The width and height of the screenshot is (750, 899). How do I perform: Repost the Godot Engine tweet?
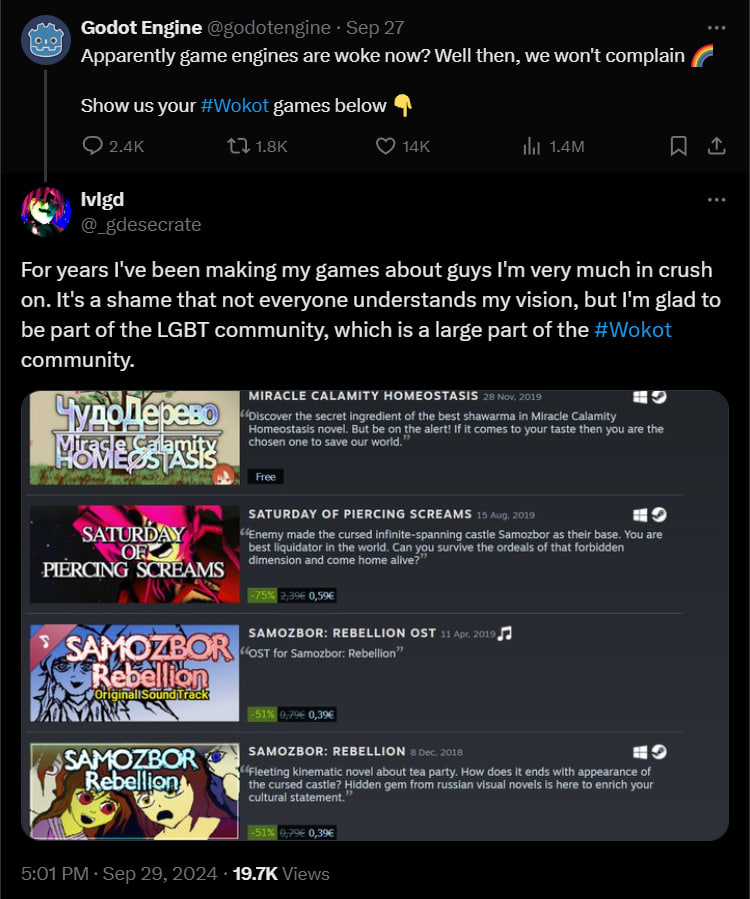[238, 146]
